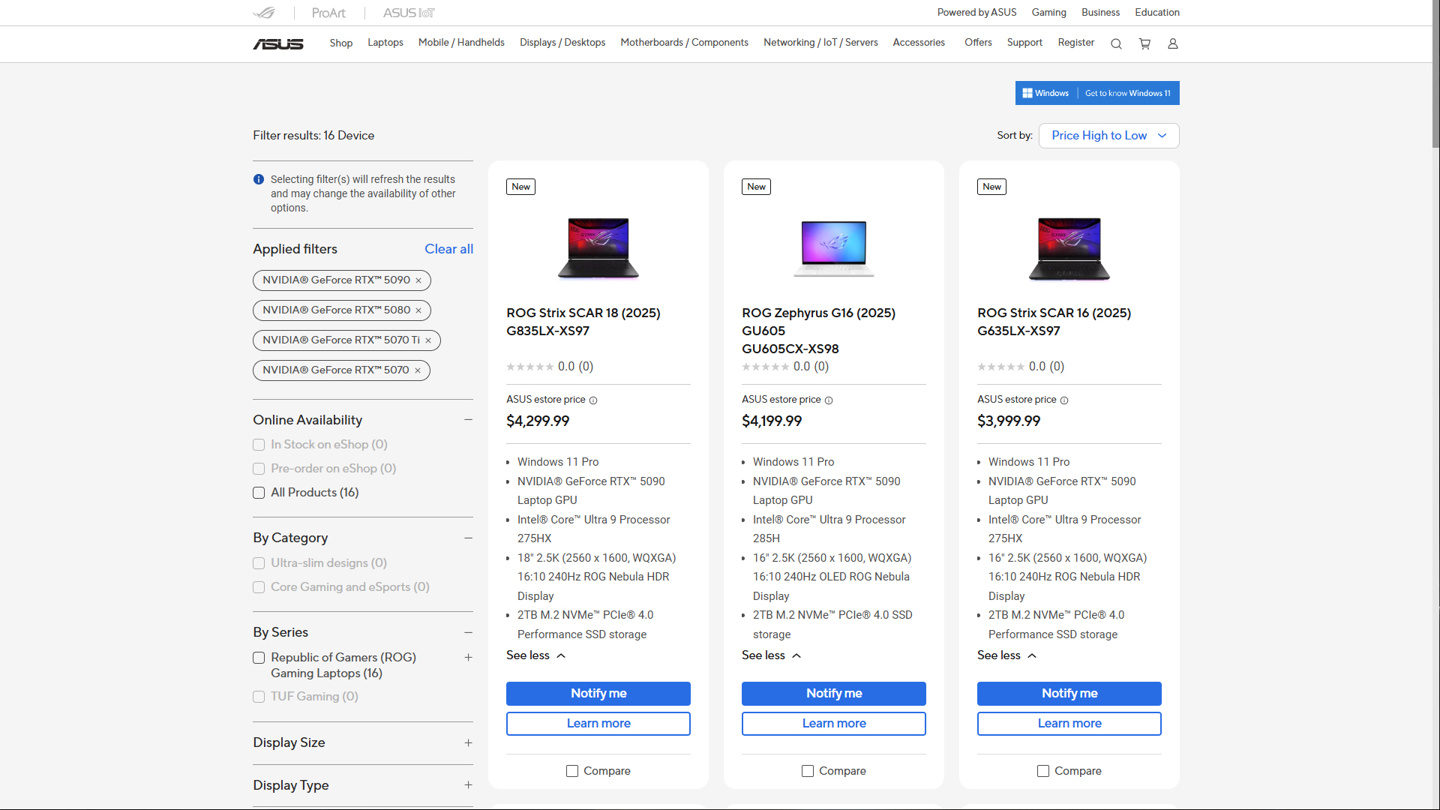This screenshot has height=810, width=1440.
Task: Click the user account icon
Action: tap(1173, 44)
